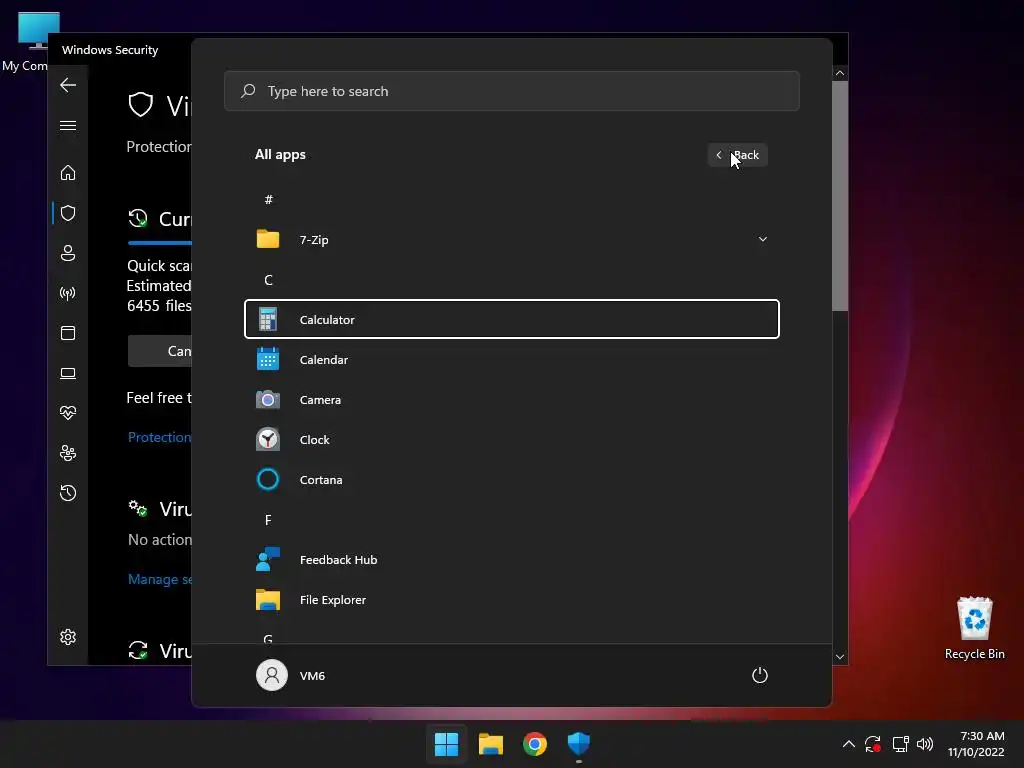1024x768 pixels.
Task: Open the 7-Zip folder in All apps
Action: pyautogui.click(x=511, y=240)
